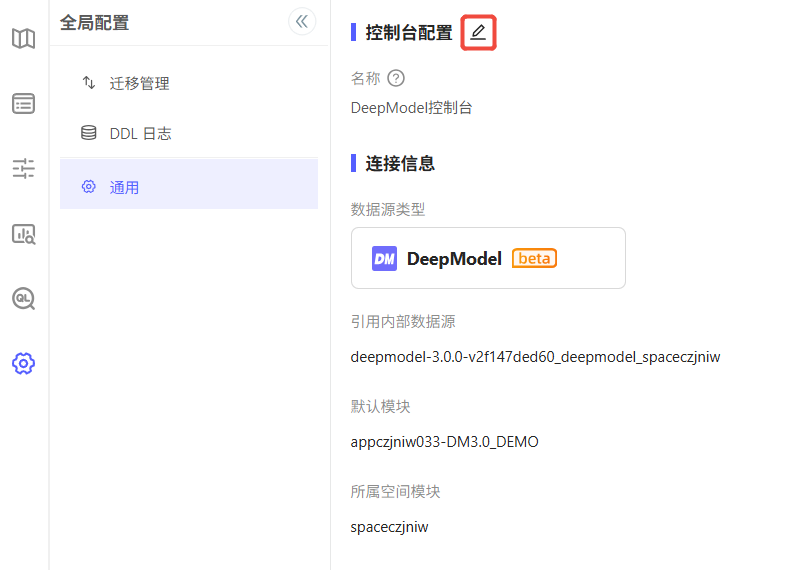
Task: Click the 所属空间模块 label
Action: [x=395, y=491]
